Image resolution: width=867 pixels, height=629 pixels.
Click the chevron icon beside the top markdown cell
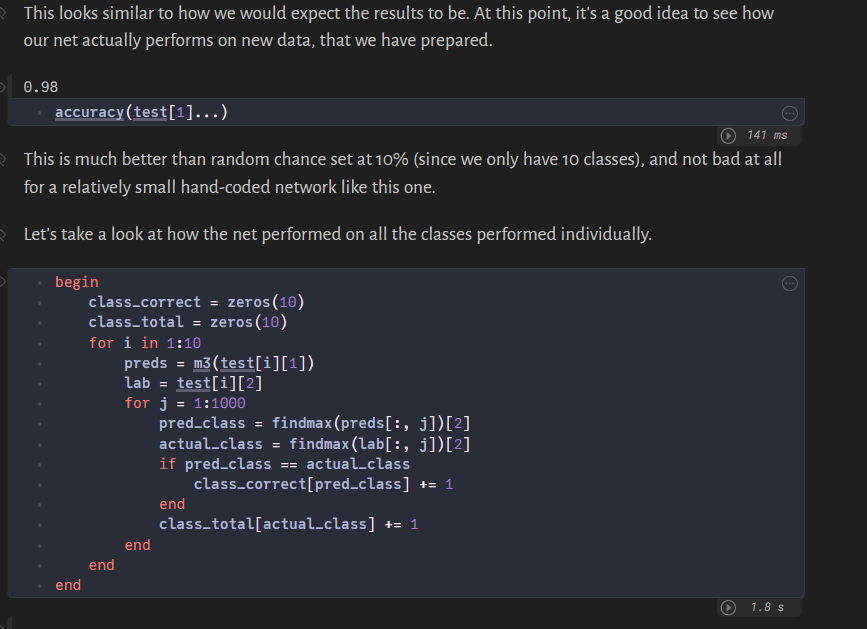[x=4, y=13]
